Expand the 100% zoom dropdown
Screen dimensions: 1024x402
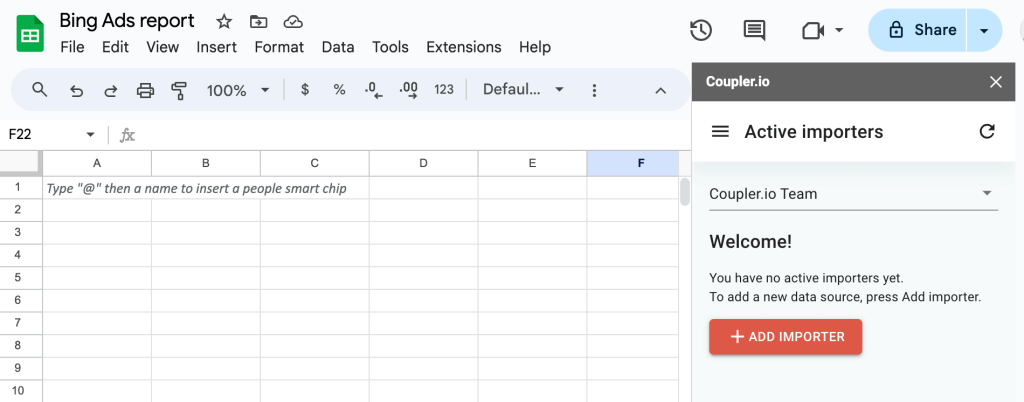[x=238, y=90]
